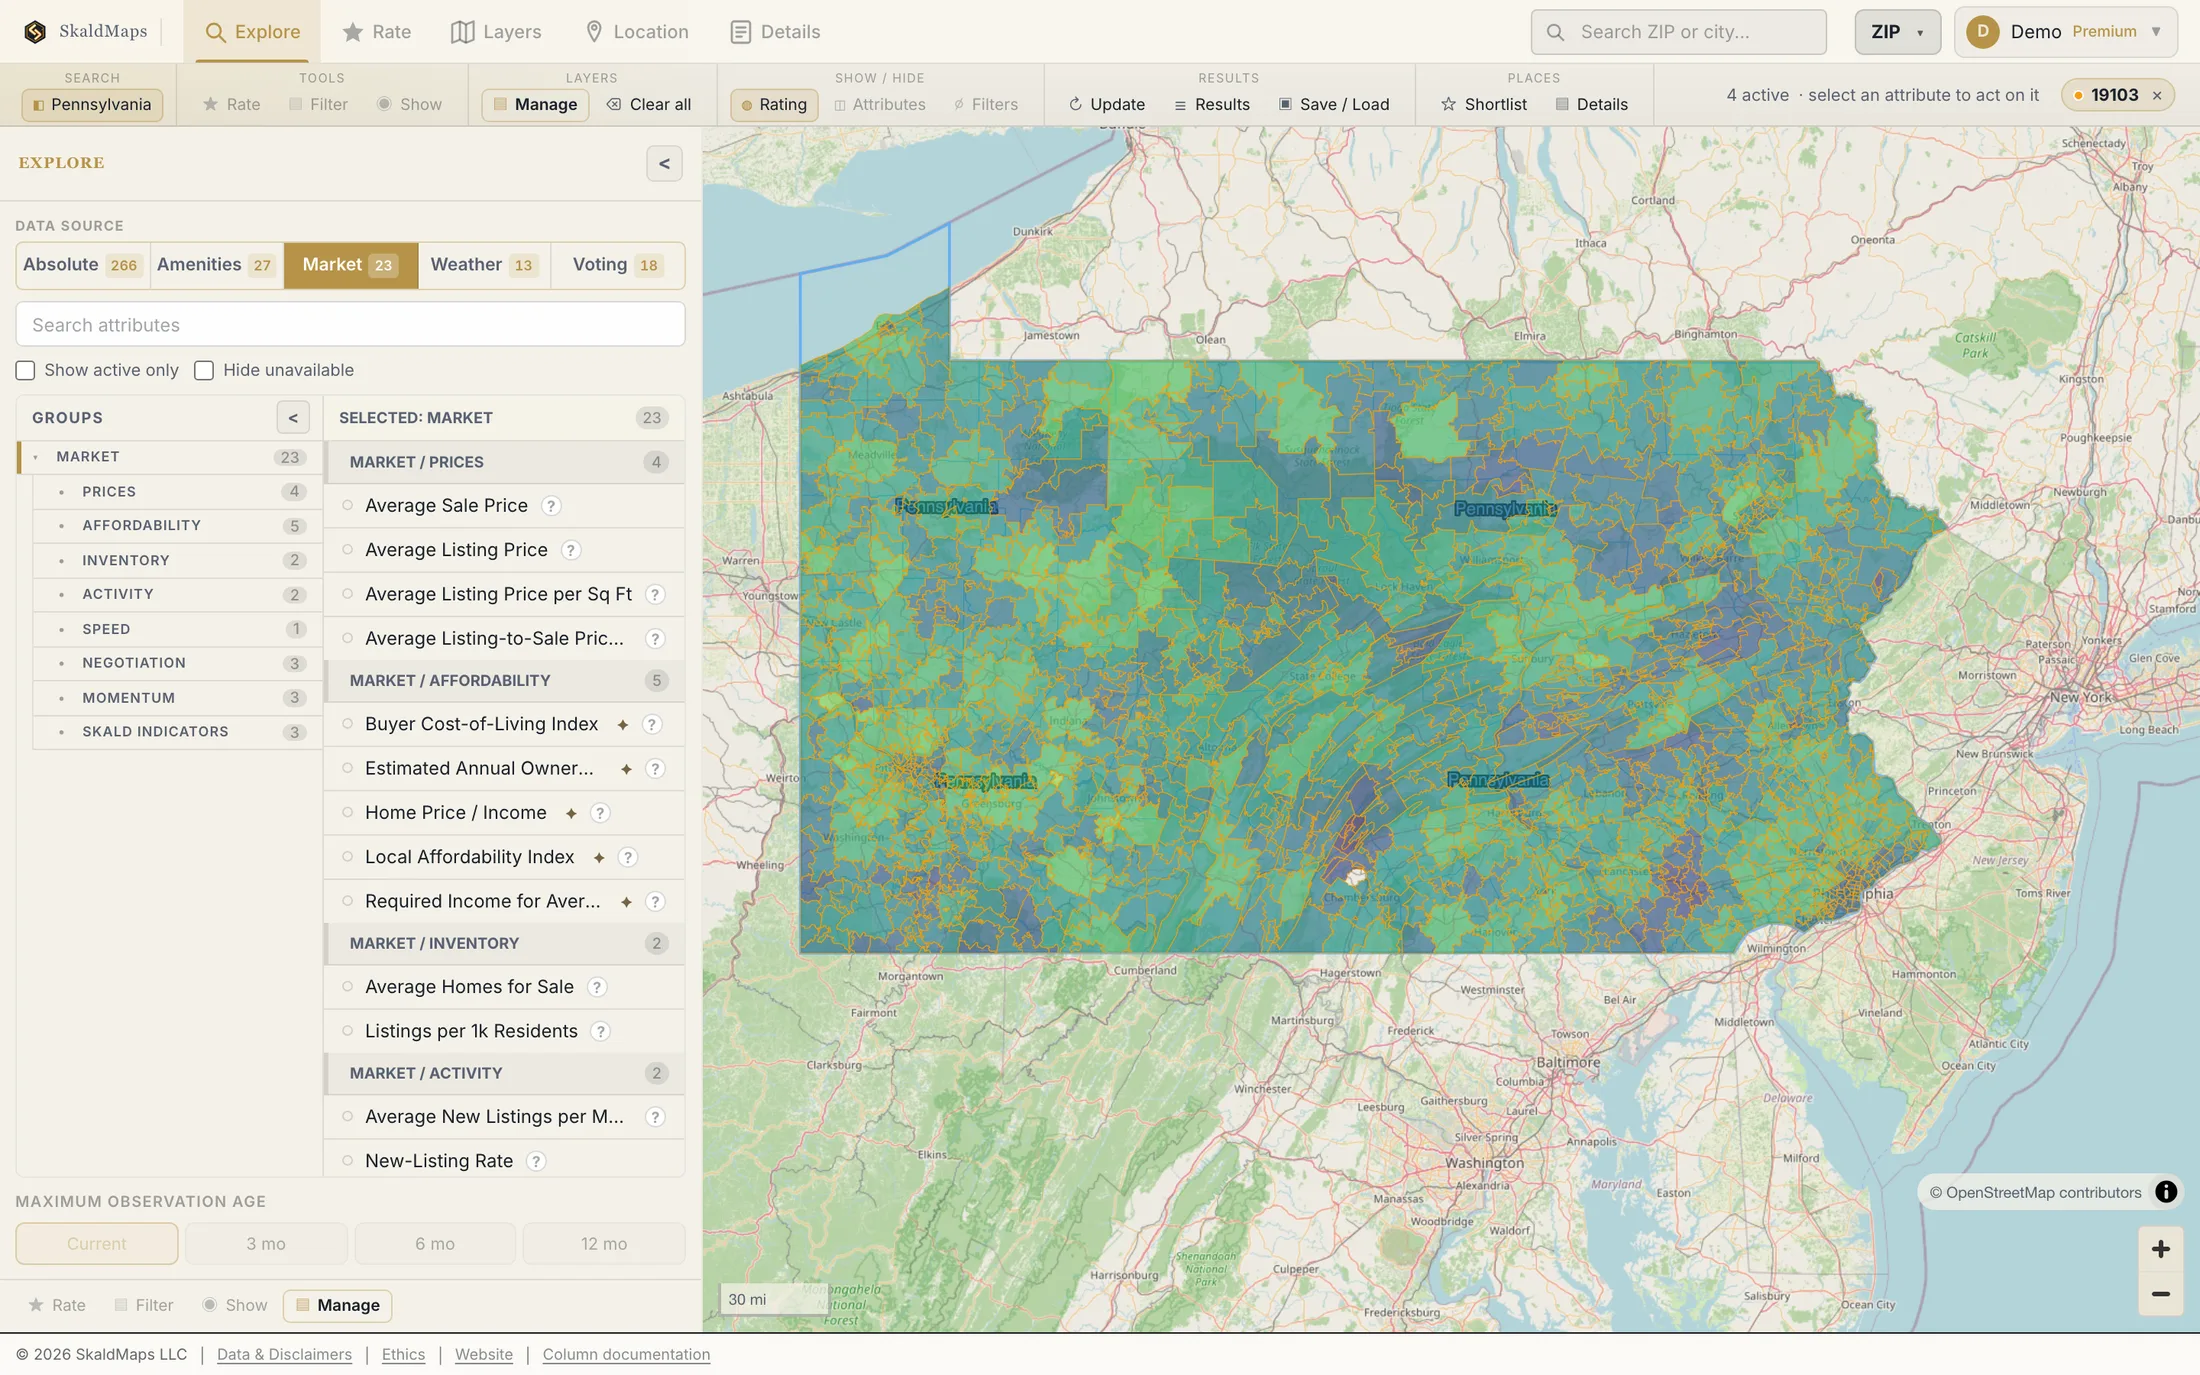
Task: Click help icon next to Average Sale Price
Action: tap(551, 506)
